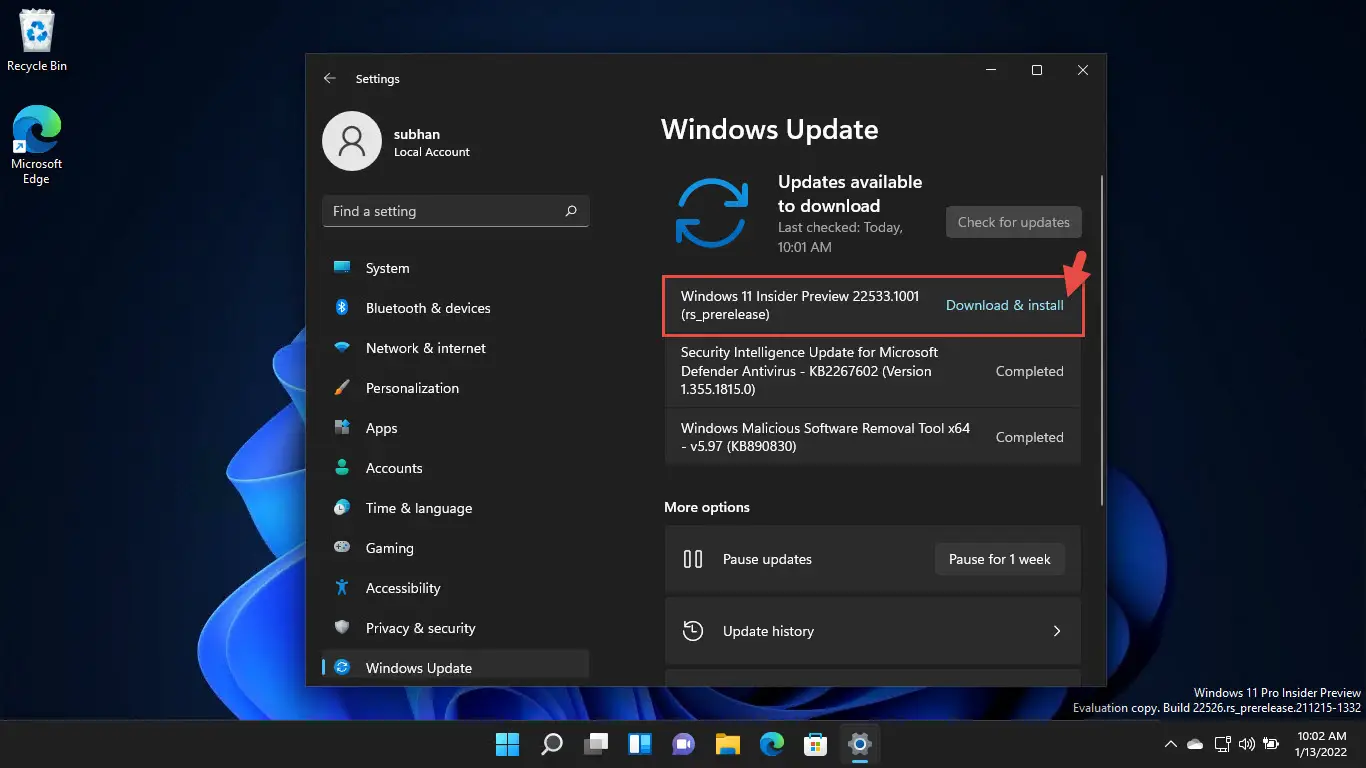Go to Bluetooth & devices settings
This screenshot has width=1366, height=768.
click(x=455, y=308)
